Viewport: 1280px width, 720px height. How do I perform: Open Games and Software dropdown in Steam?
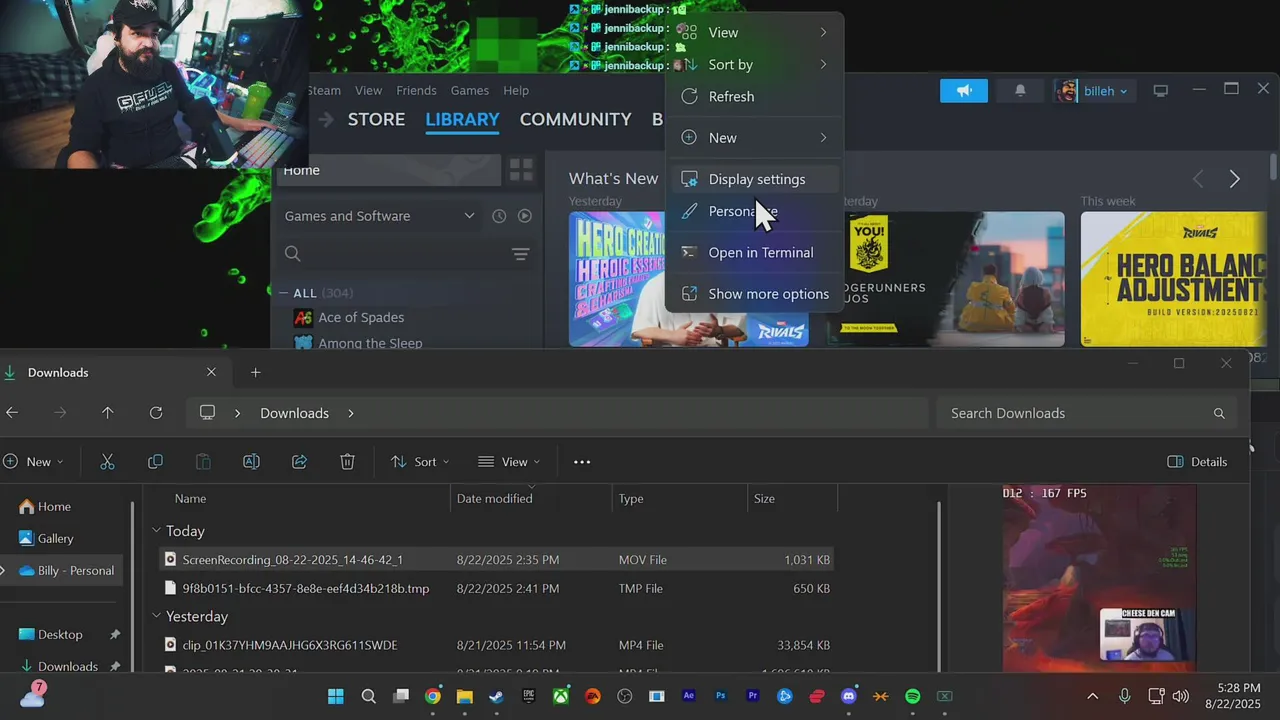point(379,216)
